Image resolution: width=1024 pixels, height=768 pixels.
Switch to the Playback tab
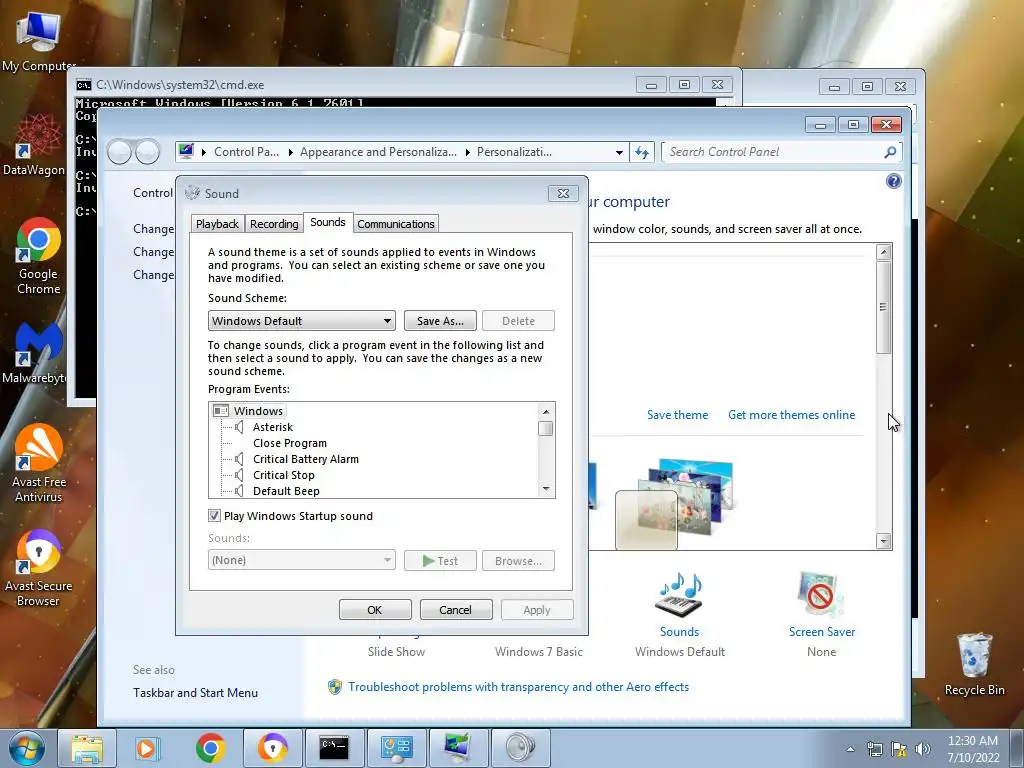click(217, 224)
